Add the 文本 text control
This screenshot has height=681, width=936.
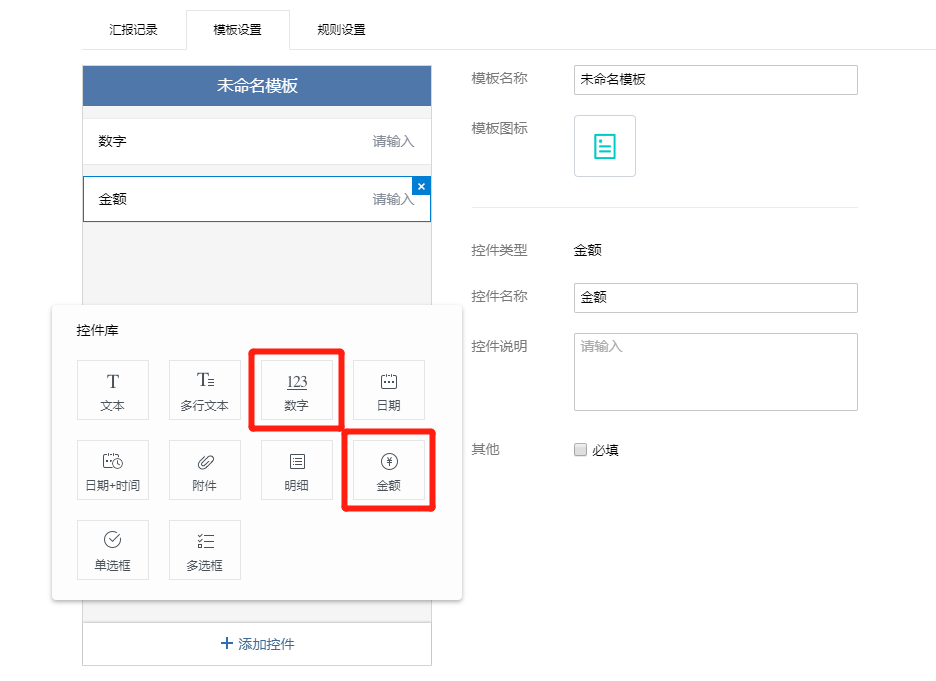(113, 390)
